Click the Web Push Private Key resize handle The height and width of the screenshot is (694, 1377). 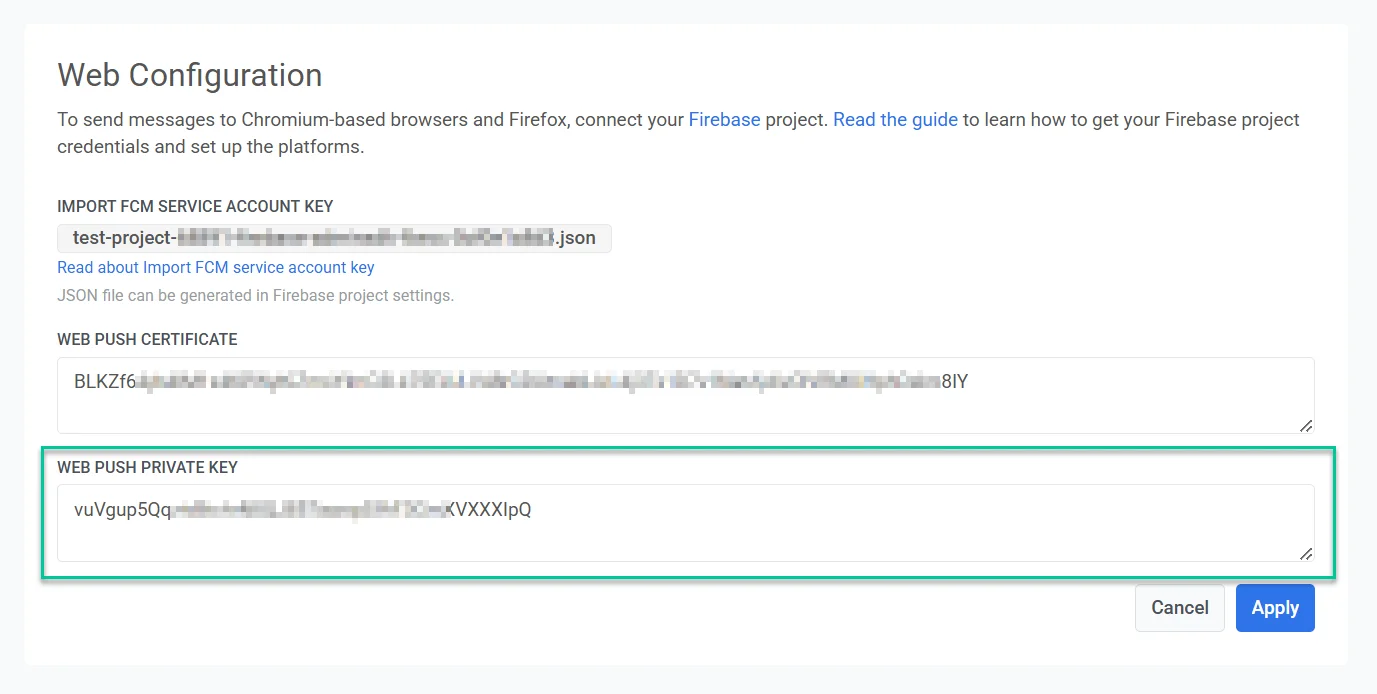click(1306, 553)
